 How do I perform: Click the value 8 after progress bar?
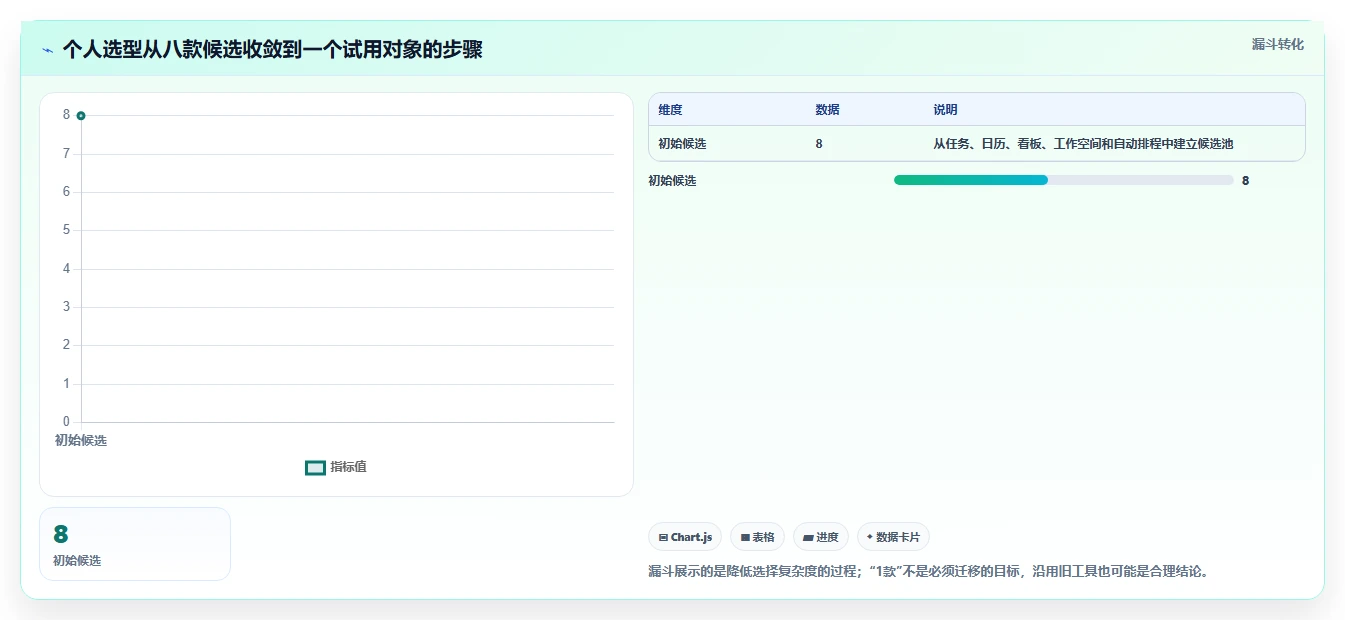pos(1245,181)
